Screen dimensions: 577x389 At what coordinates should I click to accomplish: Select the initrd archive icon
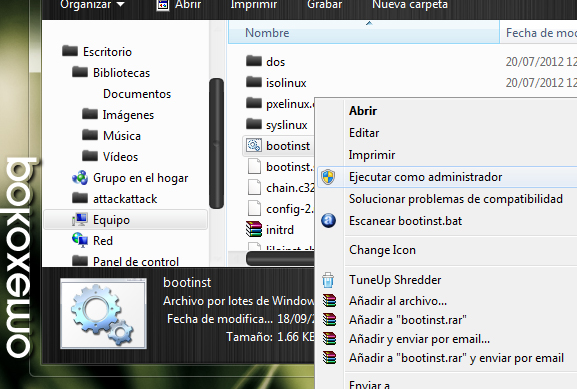click(254, 229)
